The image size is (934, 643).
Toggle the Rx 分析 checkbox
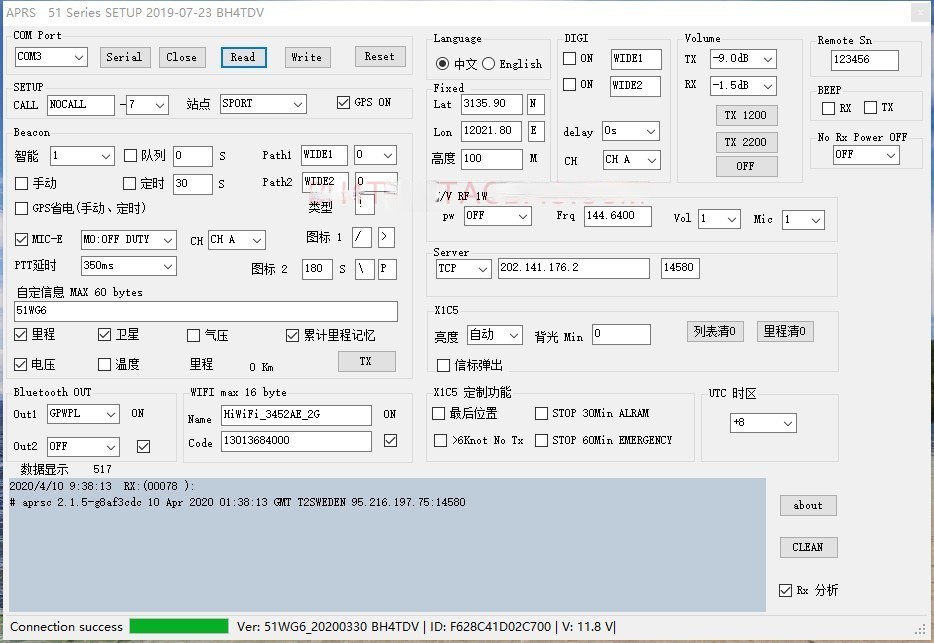click(785, 590)
